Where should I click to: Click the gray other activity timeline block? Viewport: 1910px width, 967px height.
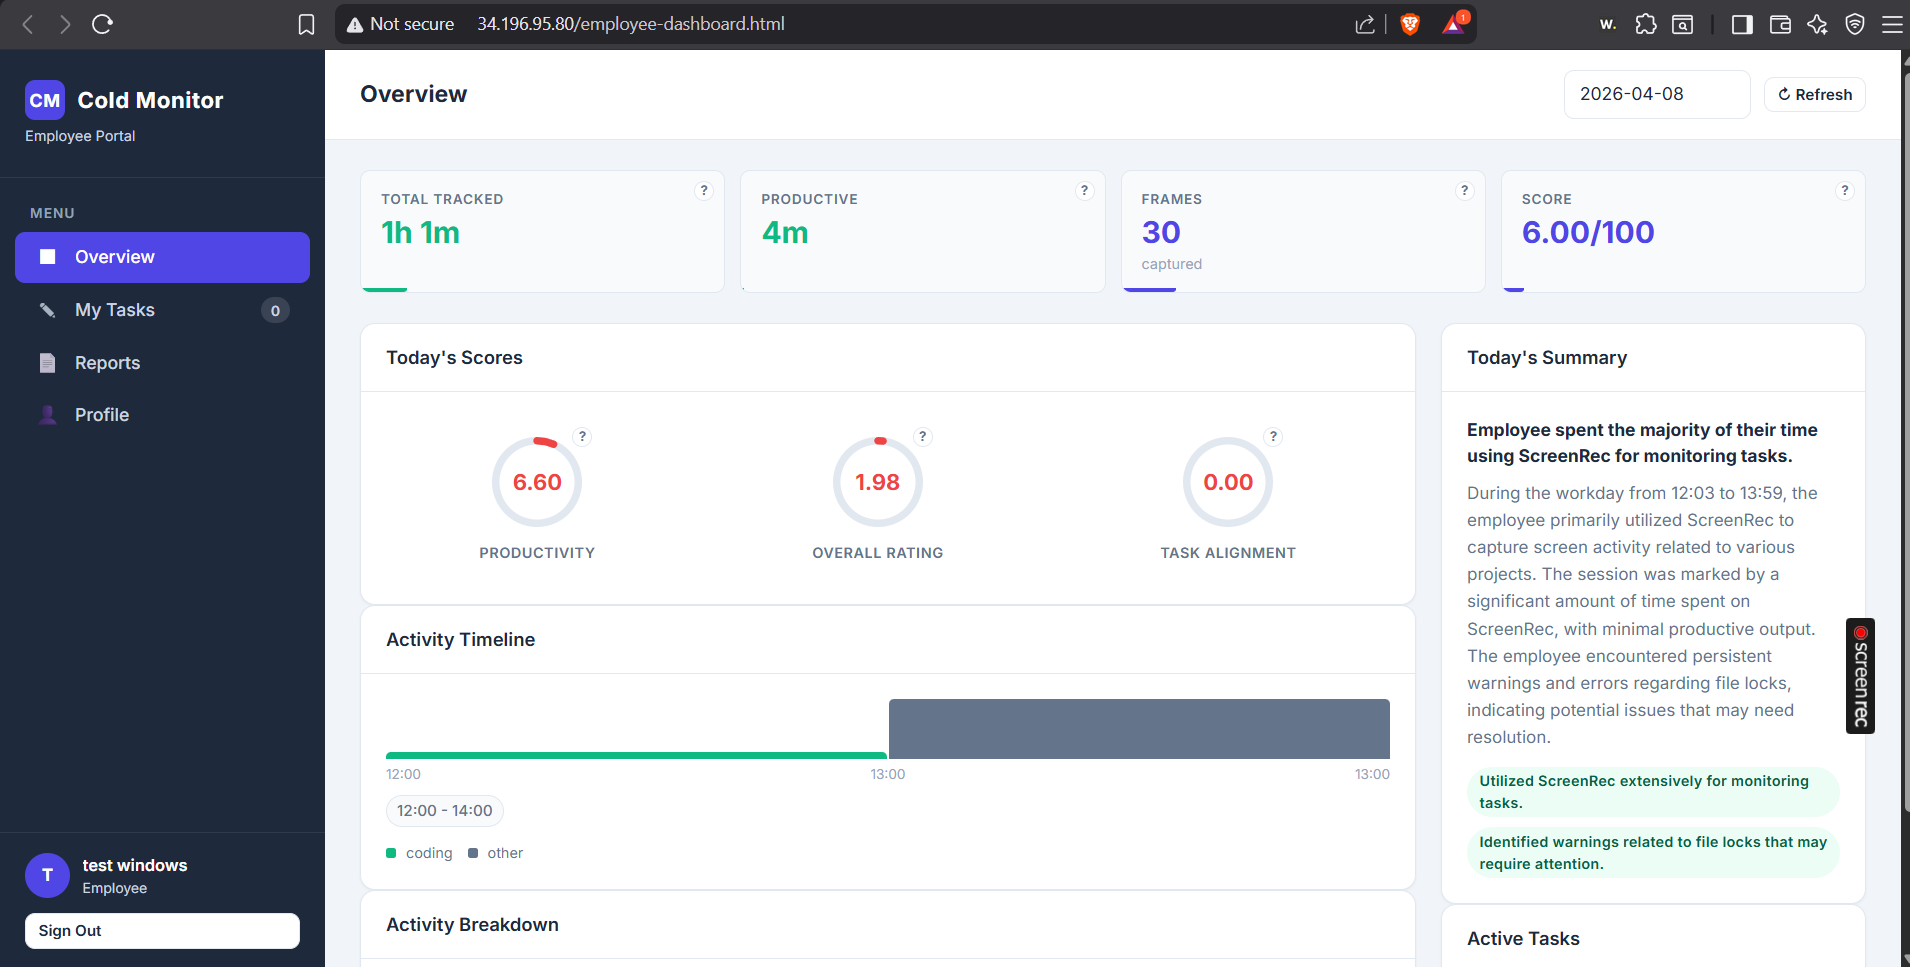[1139, 729]
